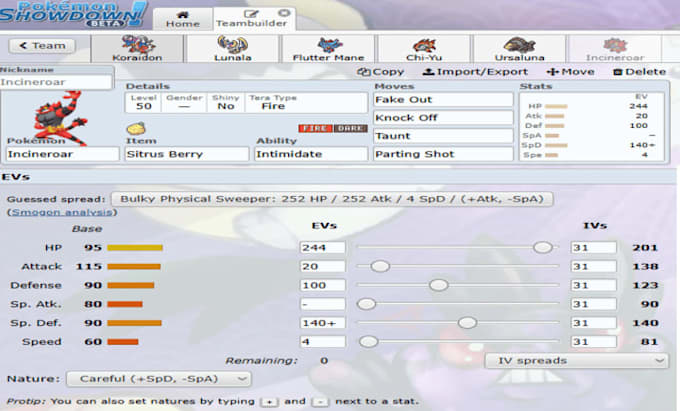
Task: Open the IV spreads dropdown
Action: tap(576, 361)
